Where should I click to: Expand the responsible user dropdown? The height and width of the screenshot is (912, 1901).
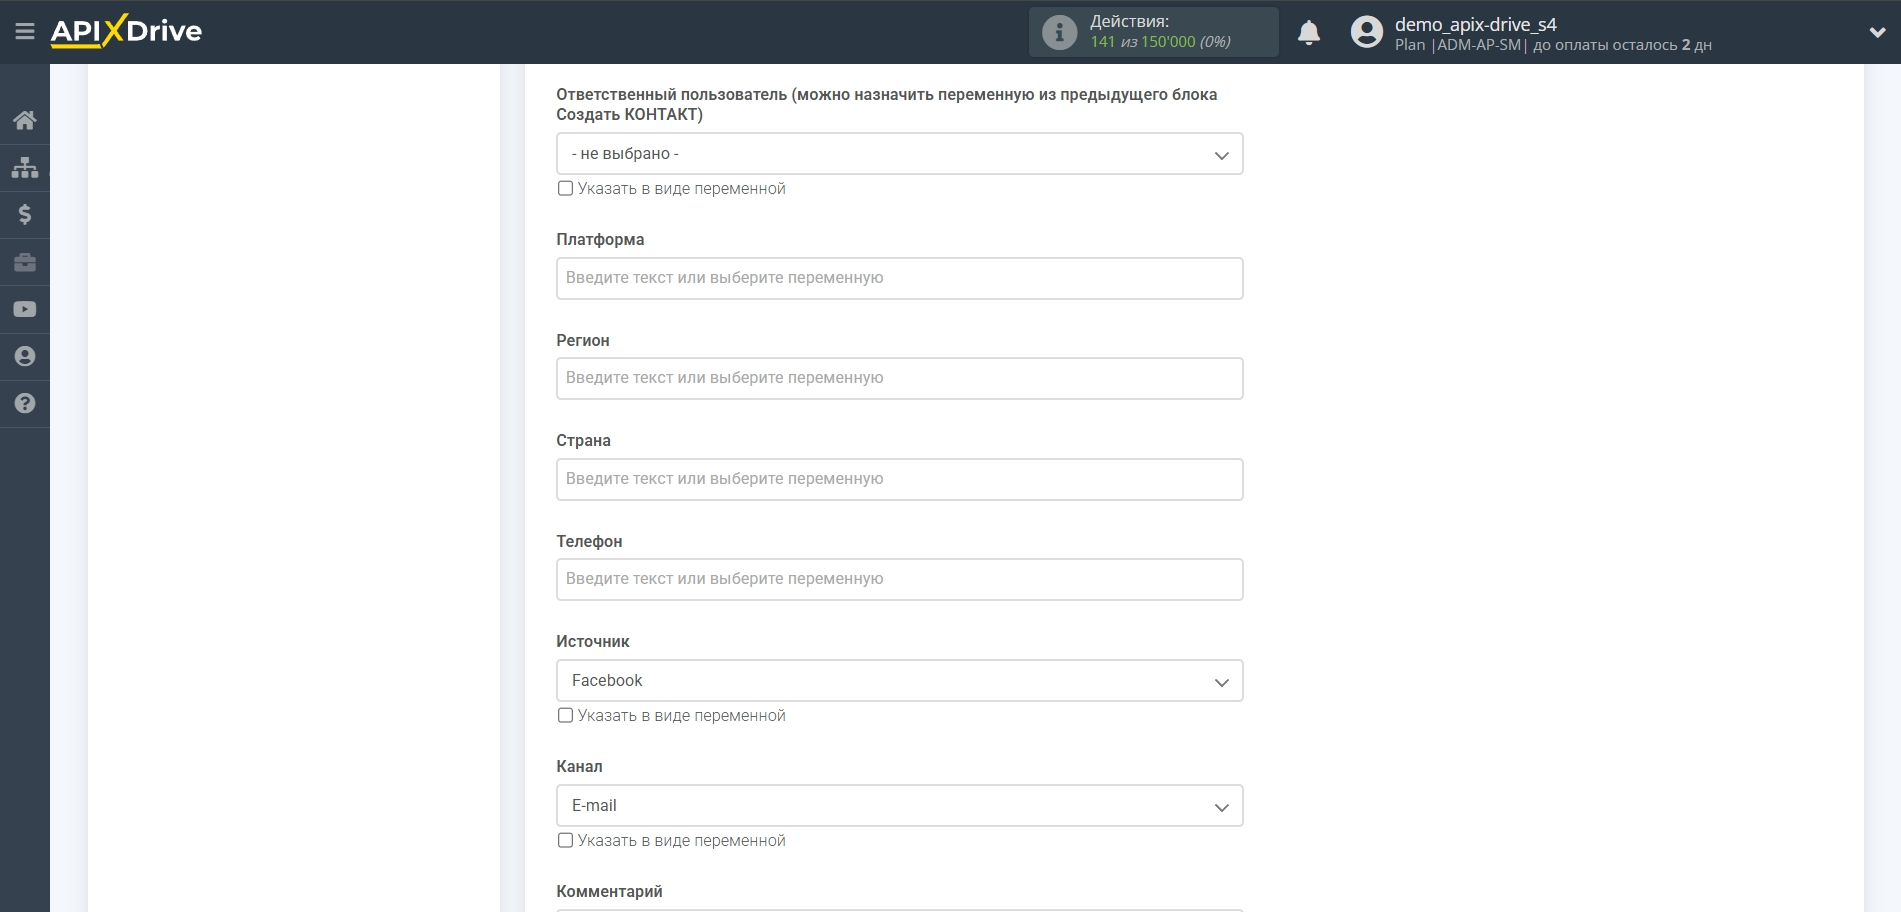click(x=899, y=154)
